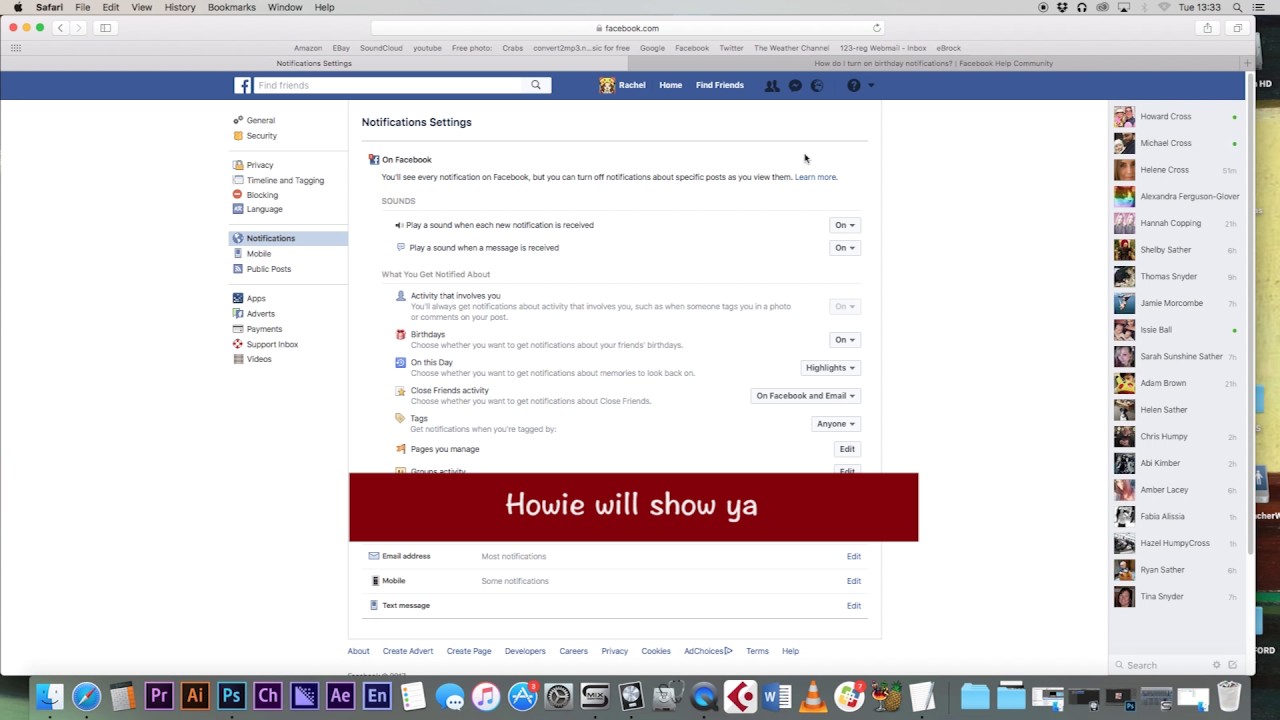1280x720 pixels.
Task: Open a new tab with plus button
Action: tap(1247, 63)
